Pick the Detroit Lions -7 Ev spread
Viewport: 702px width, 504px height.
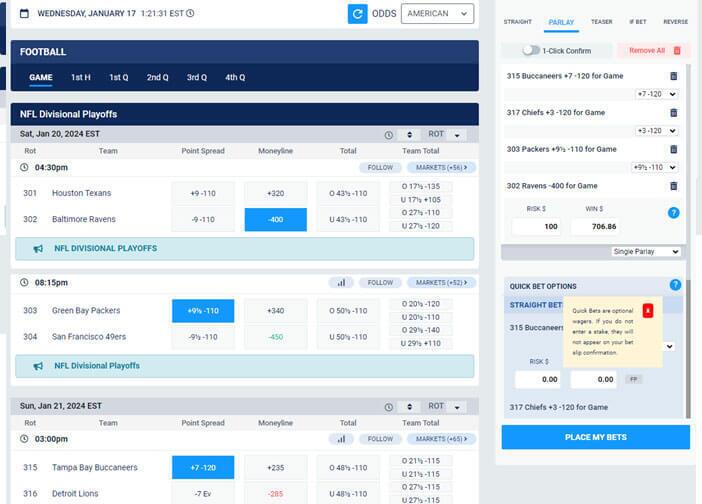tap(203, 494)
